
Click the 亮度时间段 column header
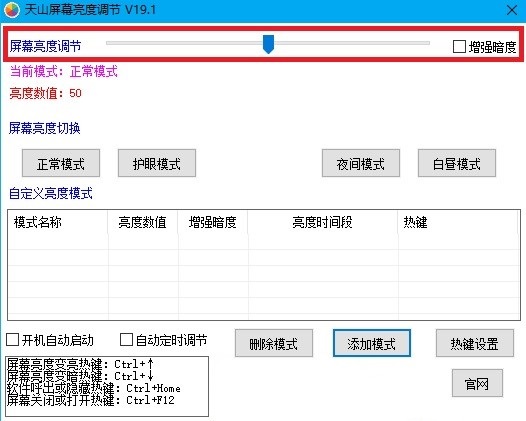(323, 222)
